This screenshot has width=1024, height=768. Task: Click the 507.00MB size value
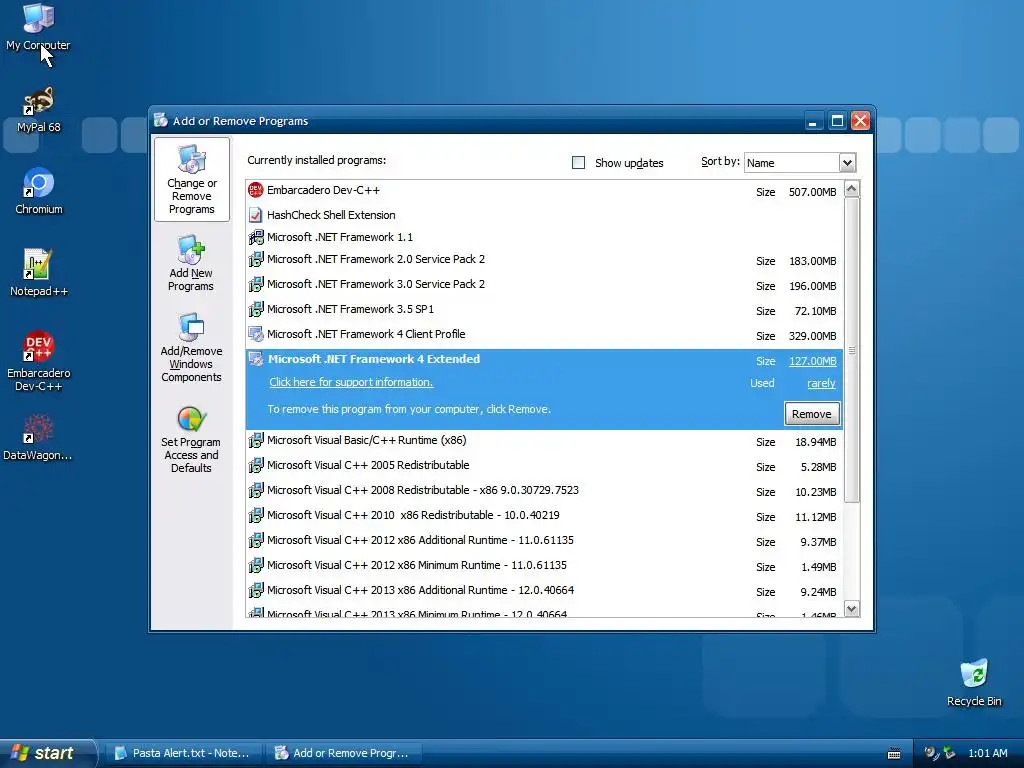coord(812,192)
